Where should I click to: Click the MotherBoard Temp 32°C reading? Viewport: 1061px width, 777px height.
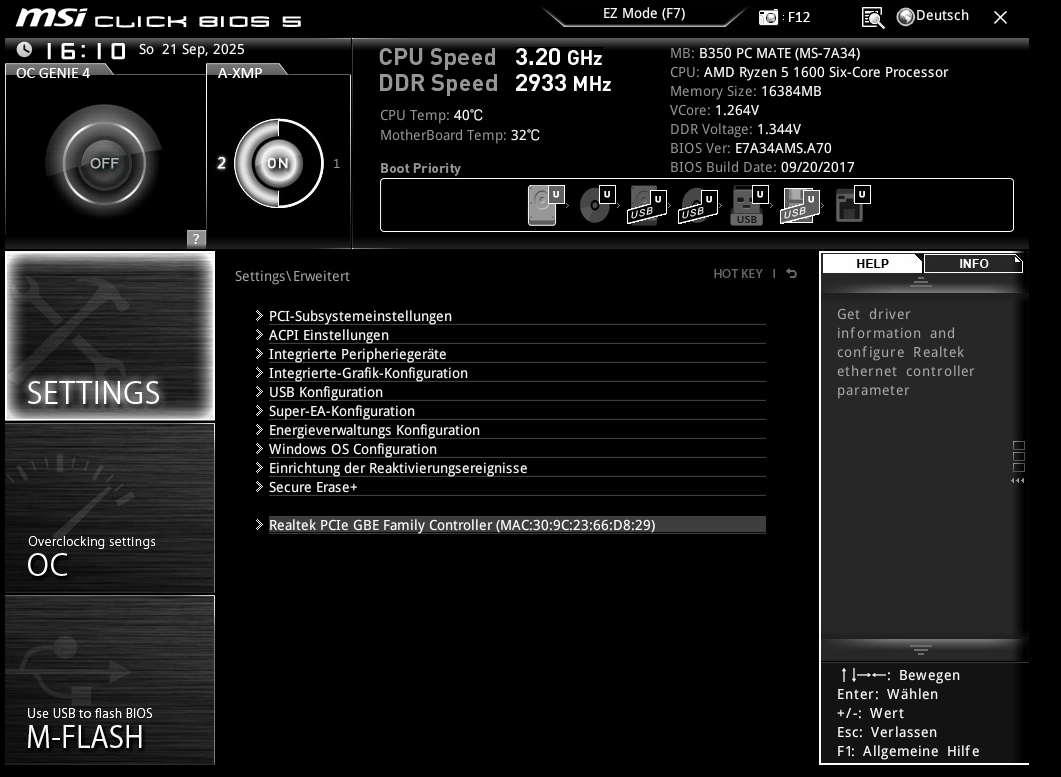point(459,135)
